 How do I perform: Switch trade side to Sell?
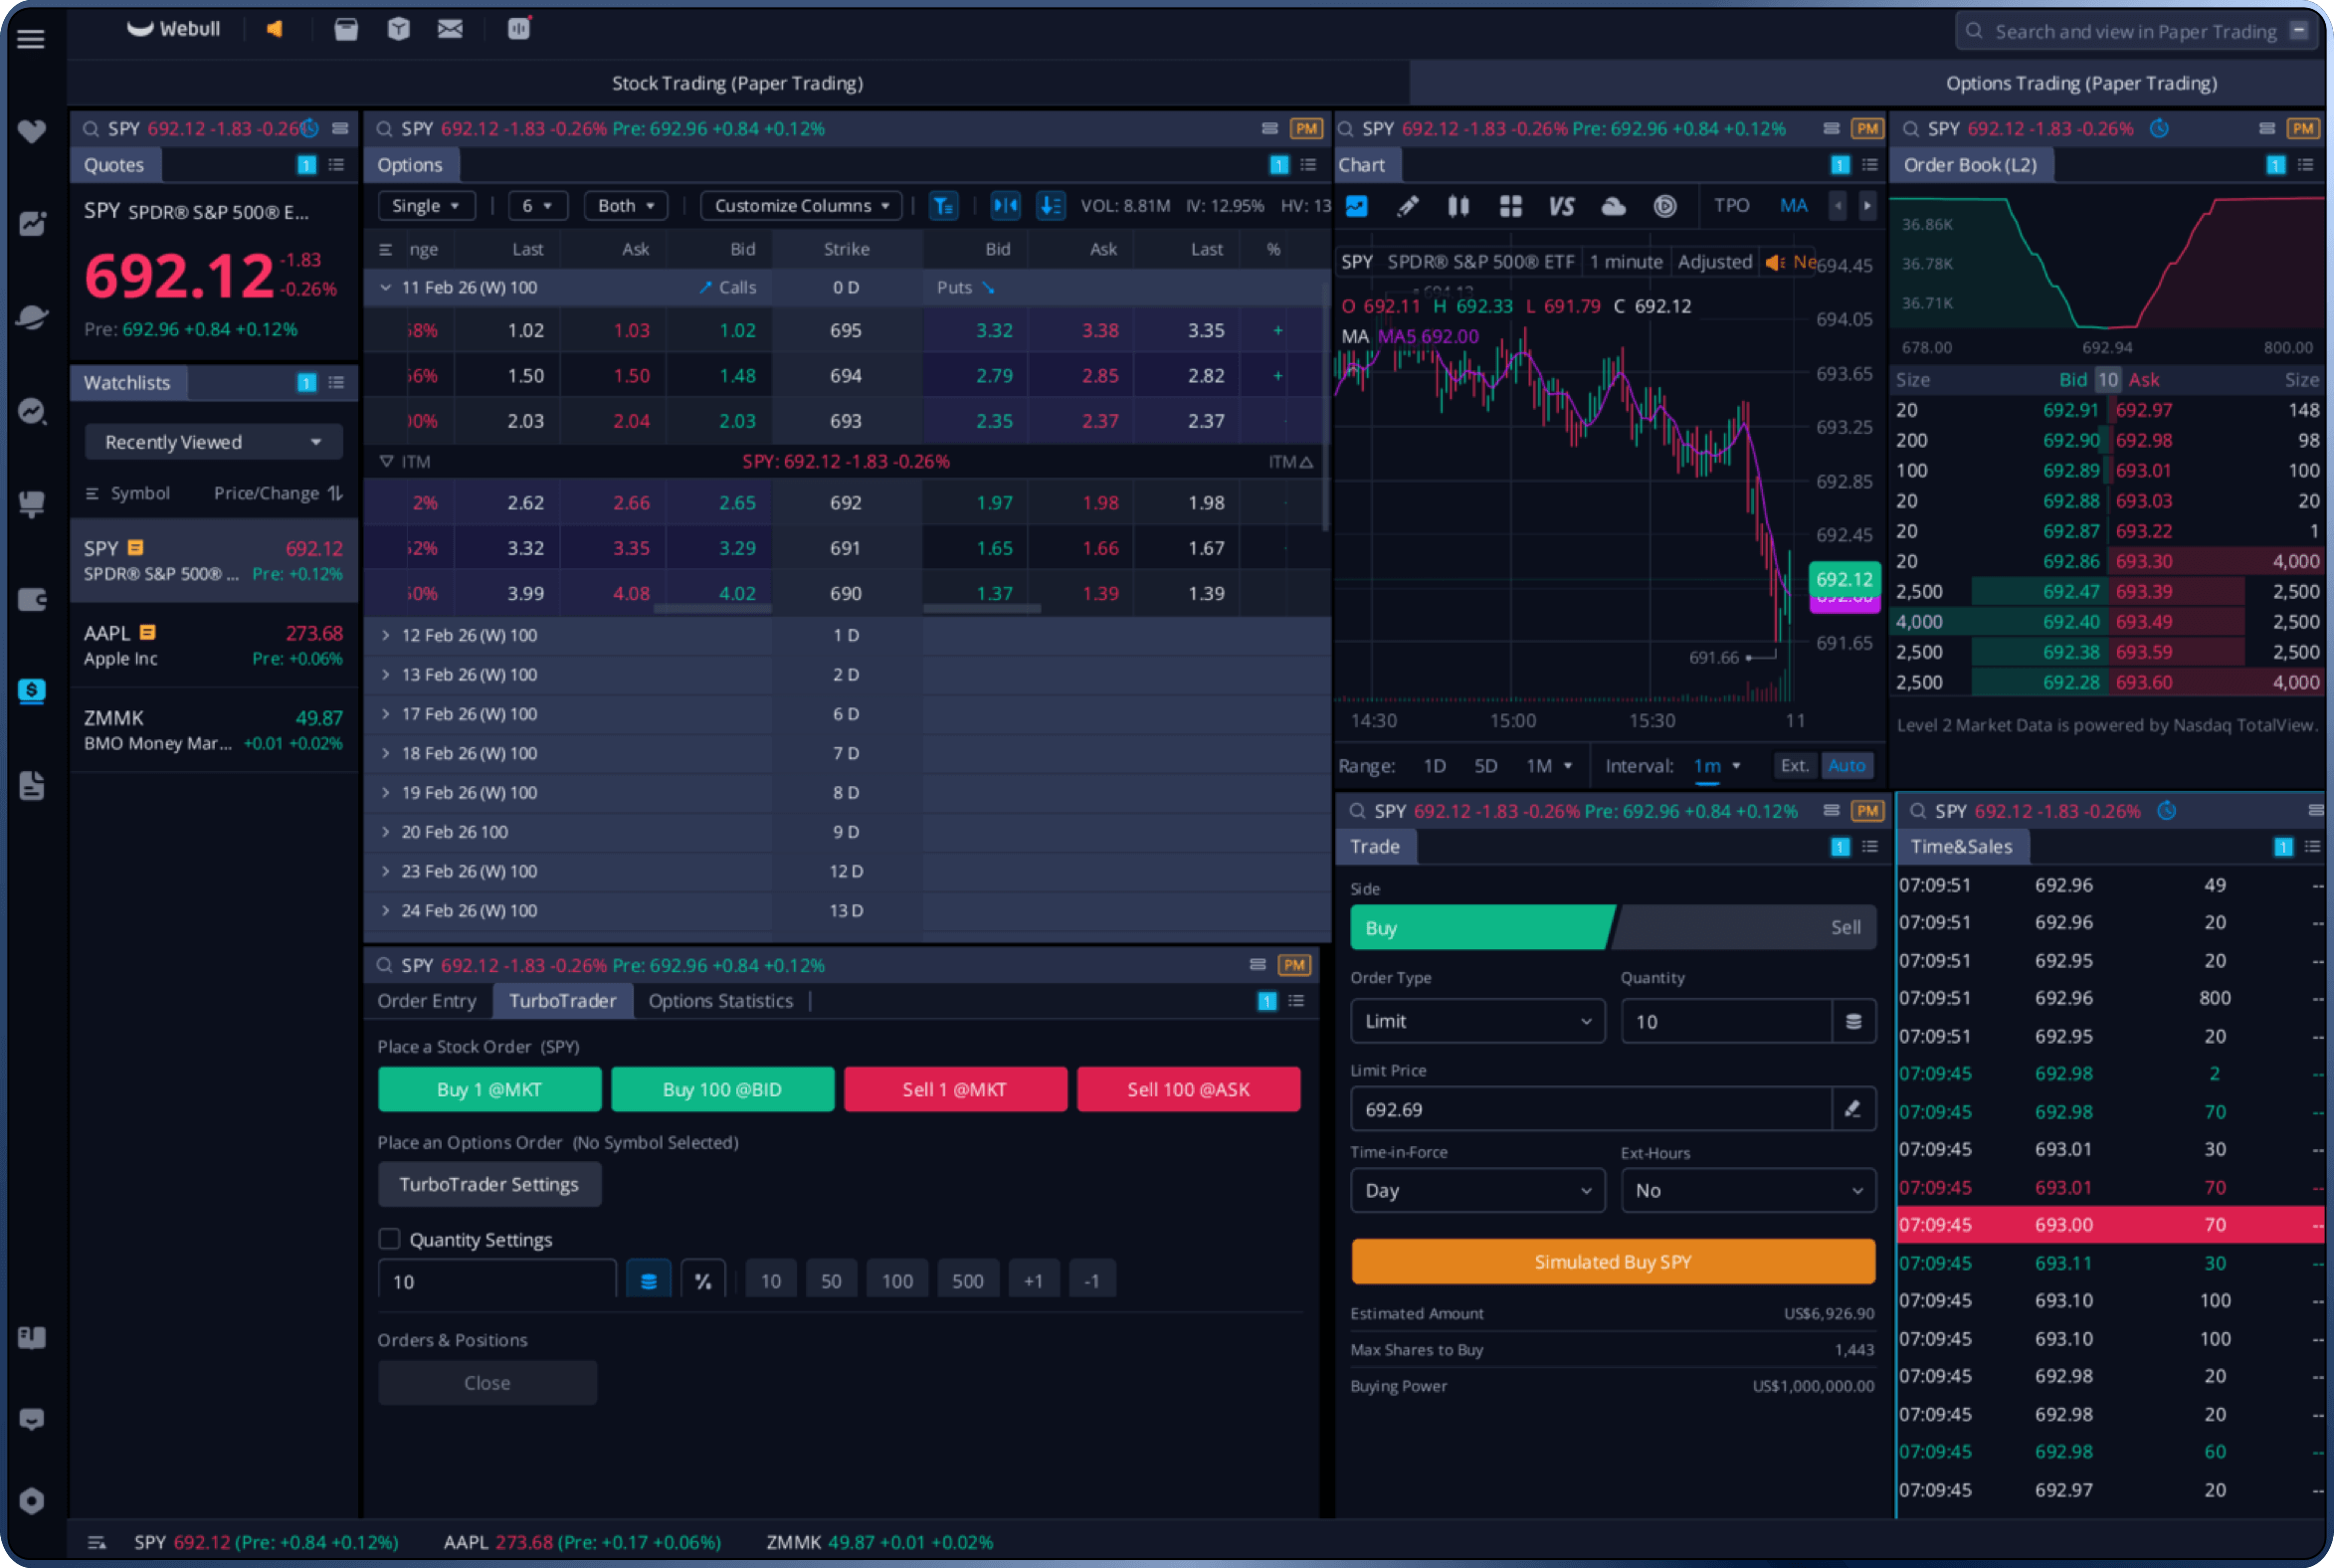1745,927
